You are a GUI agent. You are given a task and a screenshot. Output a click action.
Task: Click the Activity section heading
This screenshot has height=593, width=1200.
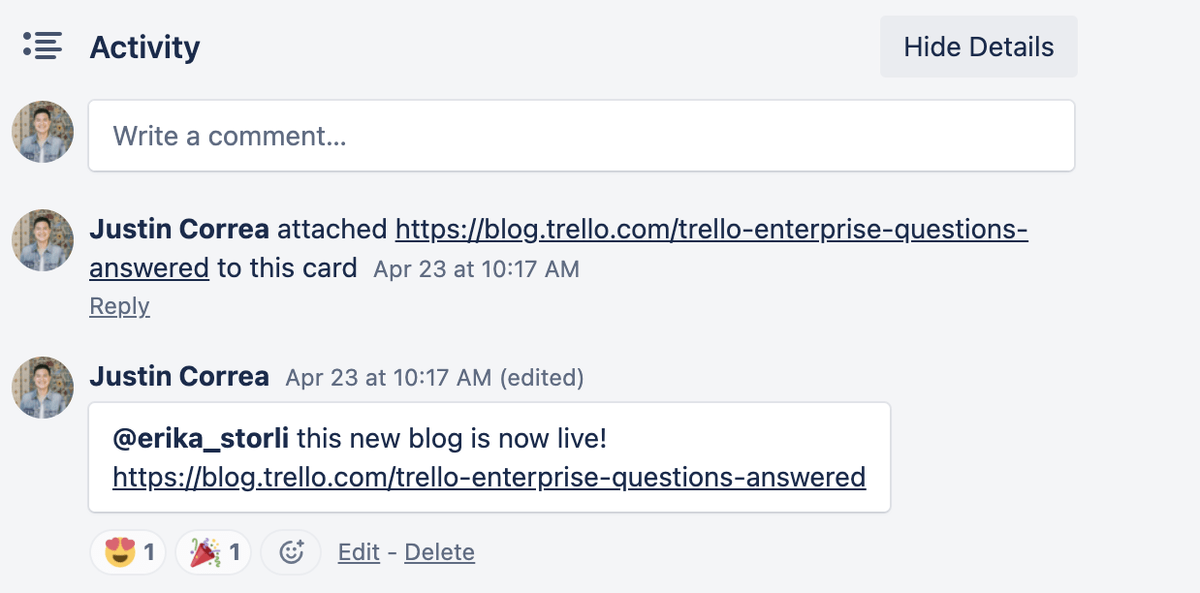point(145,47)
